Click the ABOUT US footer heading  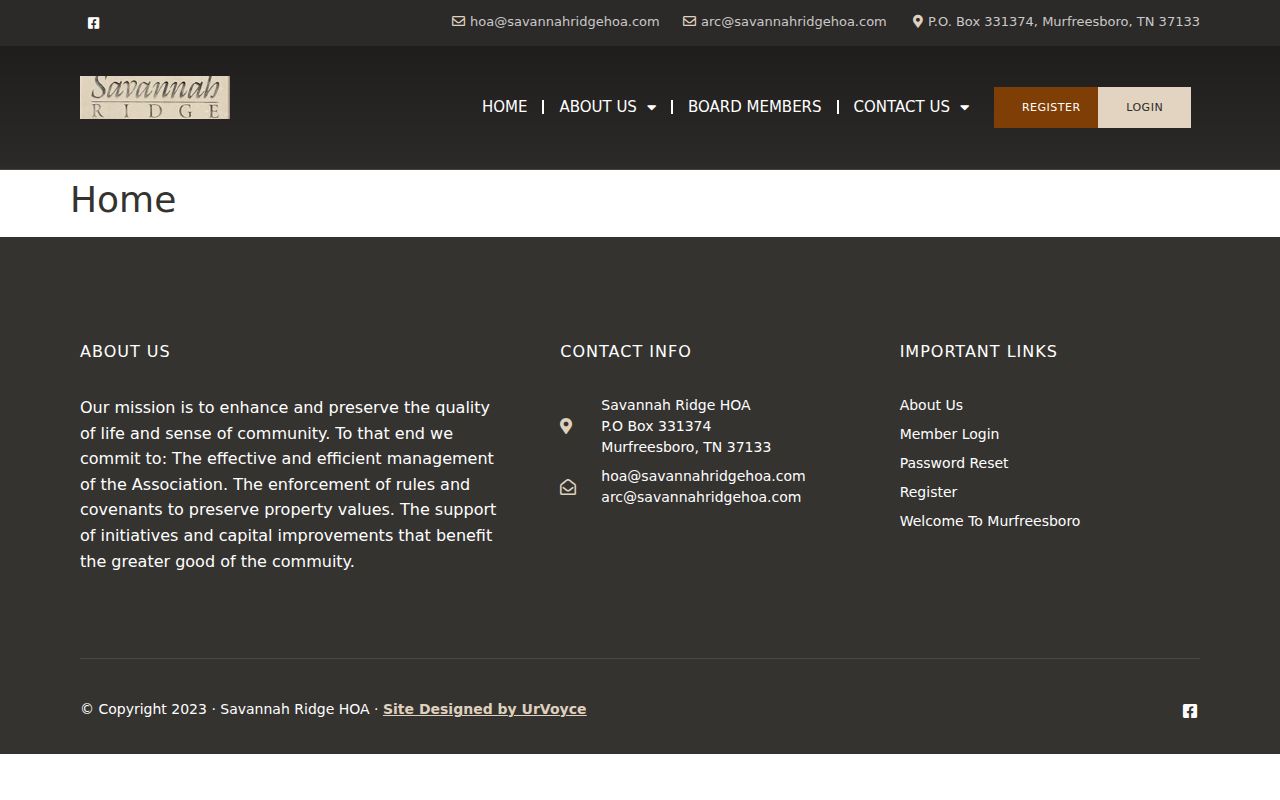coord(125,351)
